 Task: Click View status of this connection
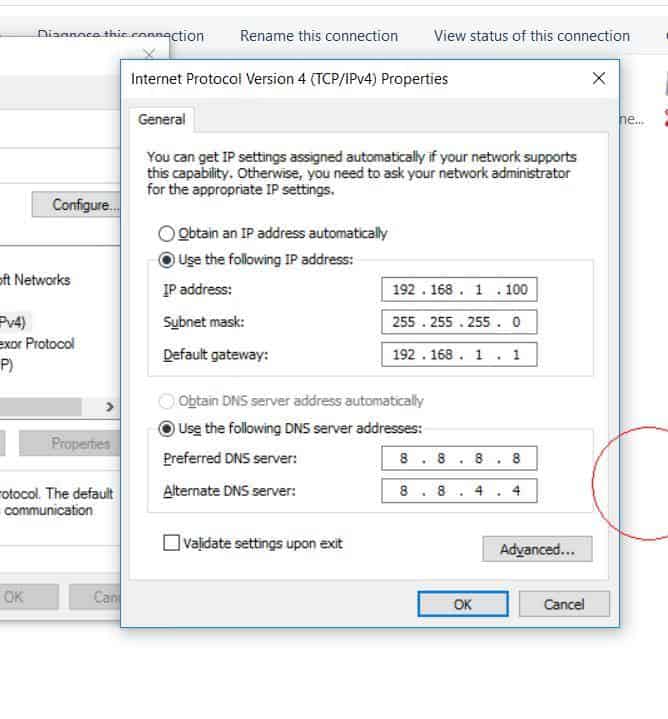531,36
